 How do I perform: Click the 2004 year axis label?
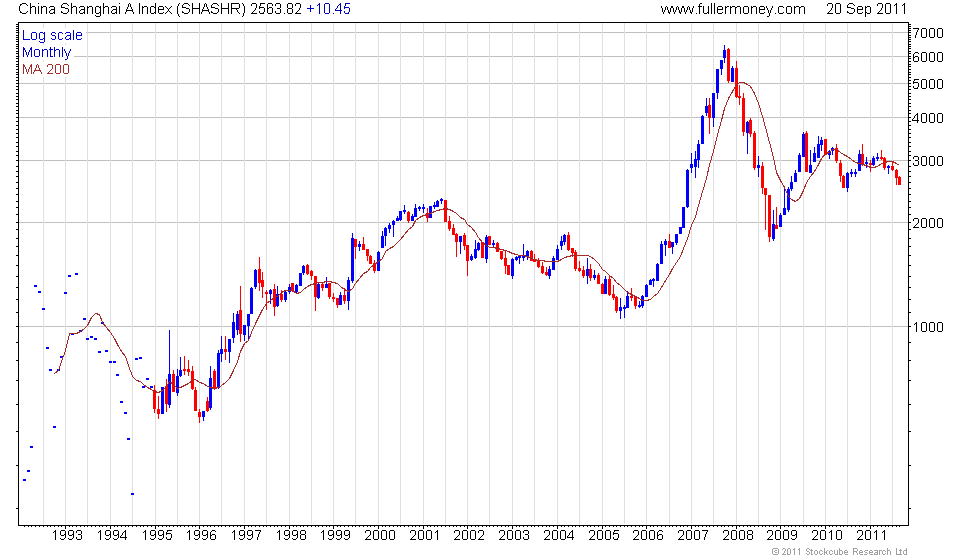tap(559, 536)
